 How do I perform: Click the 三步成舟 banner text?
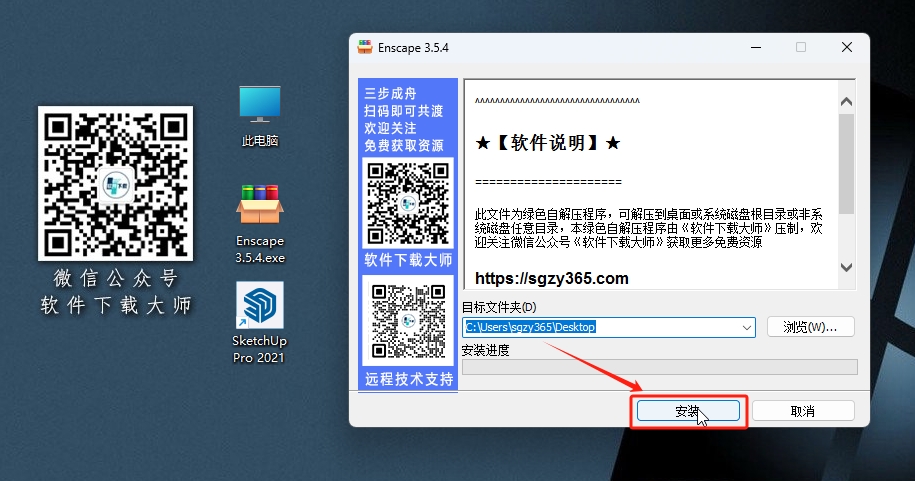[x=390, y=93]
